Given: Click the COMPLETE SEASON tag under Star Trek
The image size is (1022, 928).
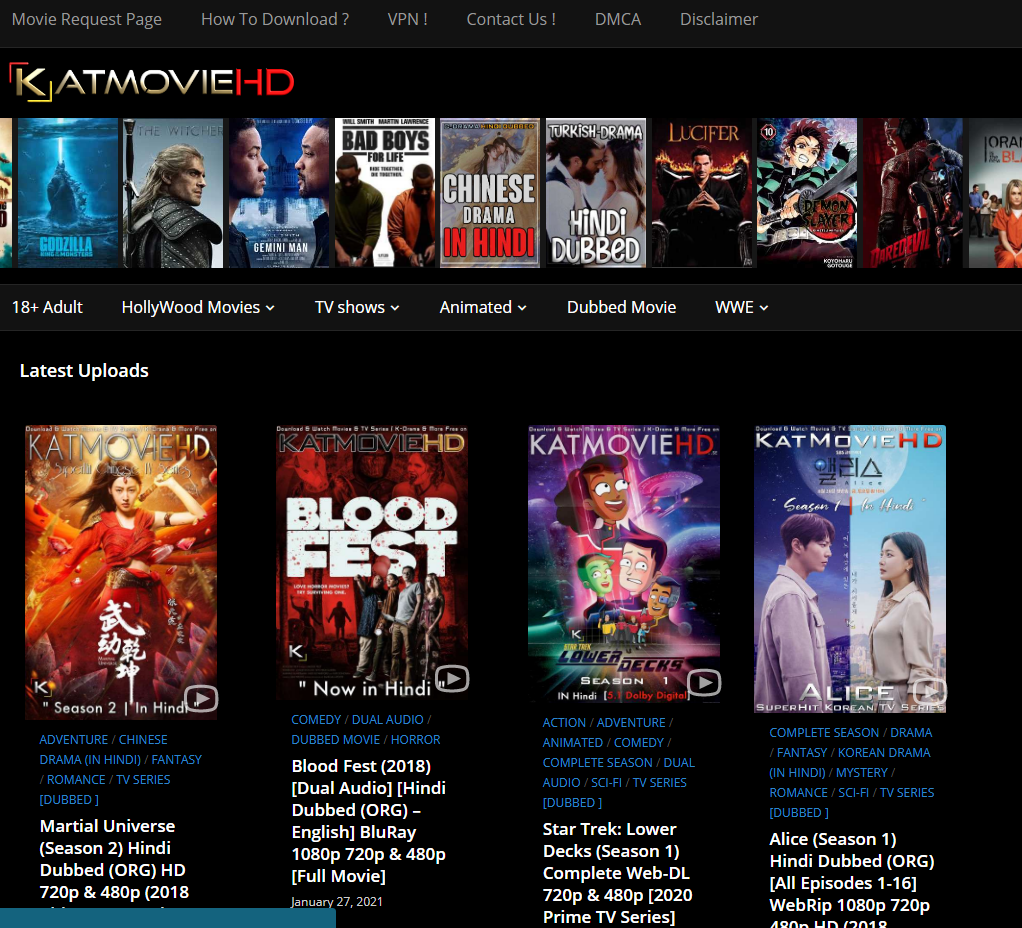Looking at the screenshot, I should click(x=598, y=762).
